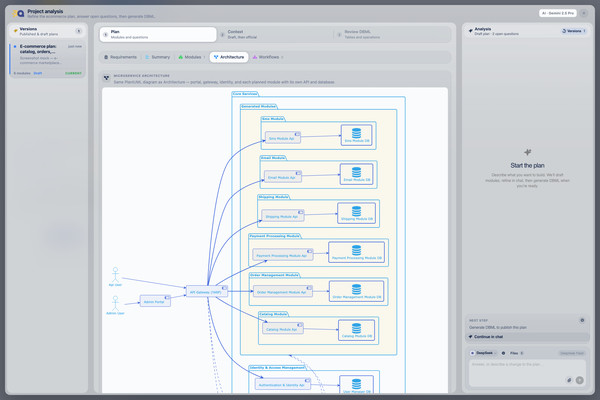The width and height of the screenshot is (600, 400).
Task: Go to the Review DBML step tab
Action: click(x=393, y=34)
